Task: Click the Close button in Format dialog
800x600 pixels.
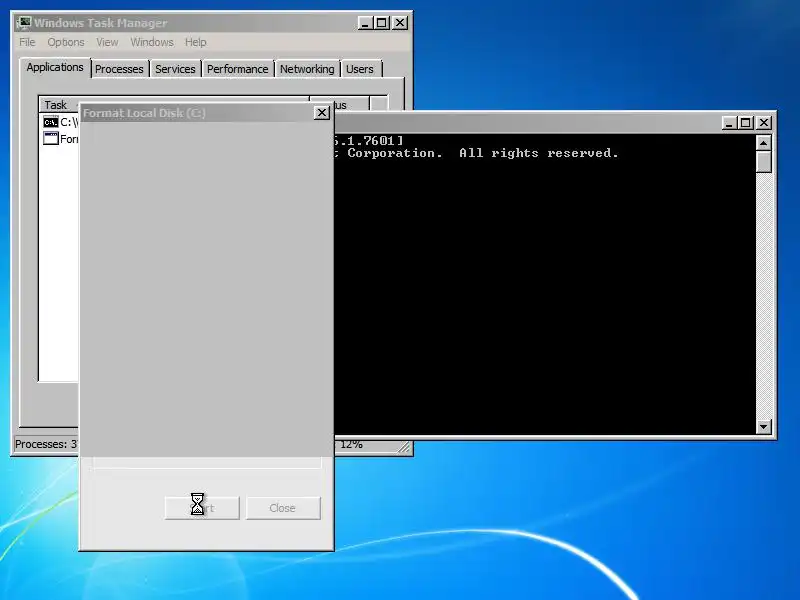Action: (x=283, y=508)
